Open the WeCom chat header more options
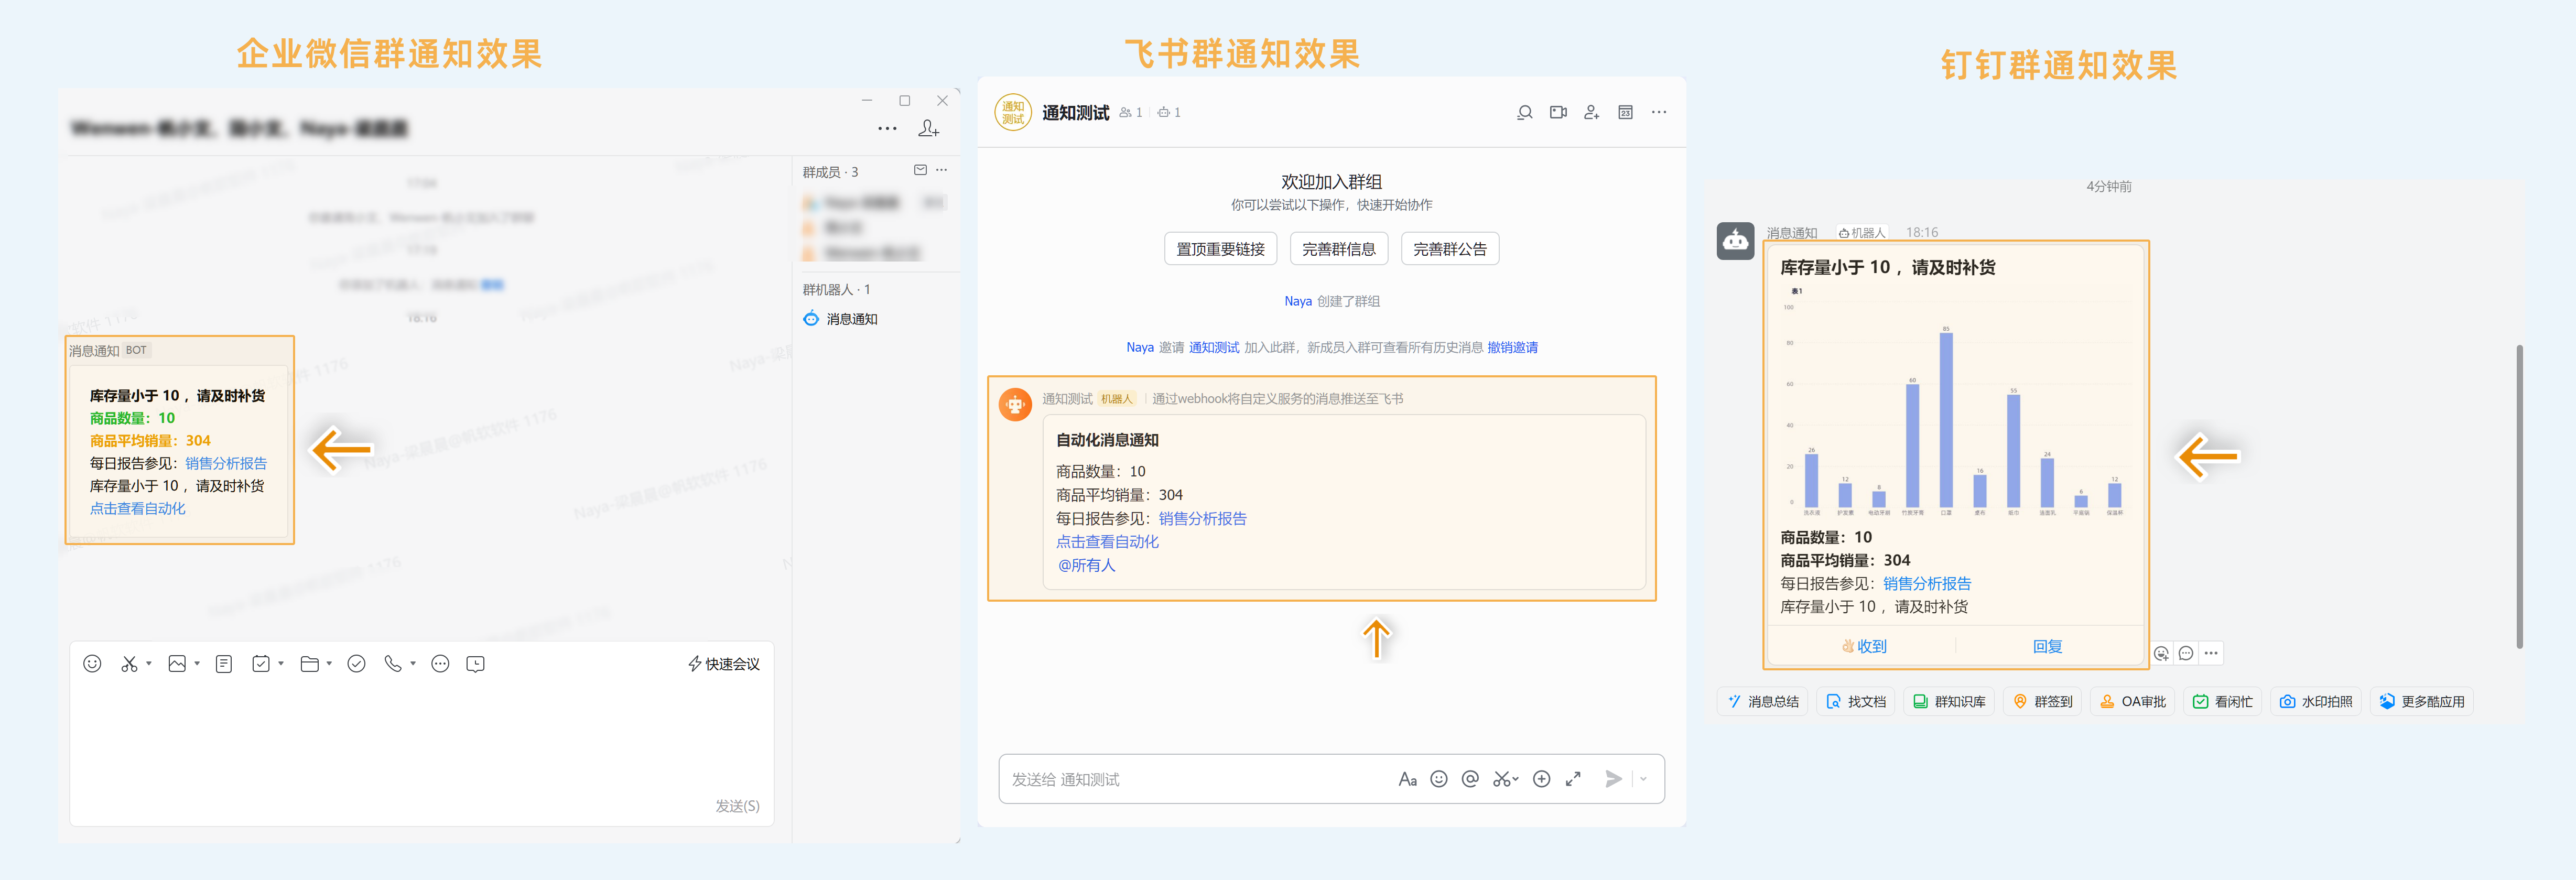 887,129
